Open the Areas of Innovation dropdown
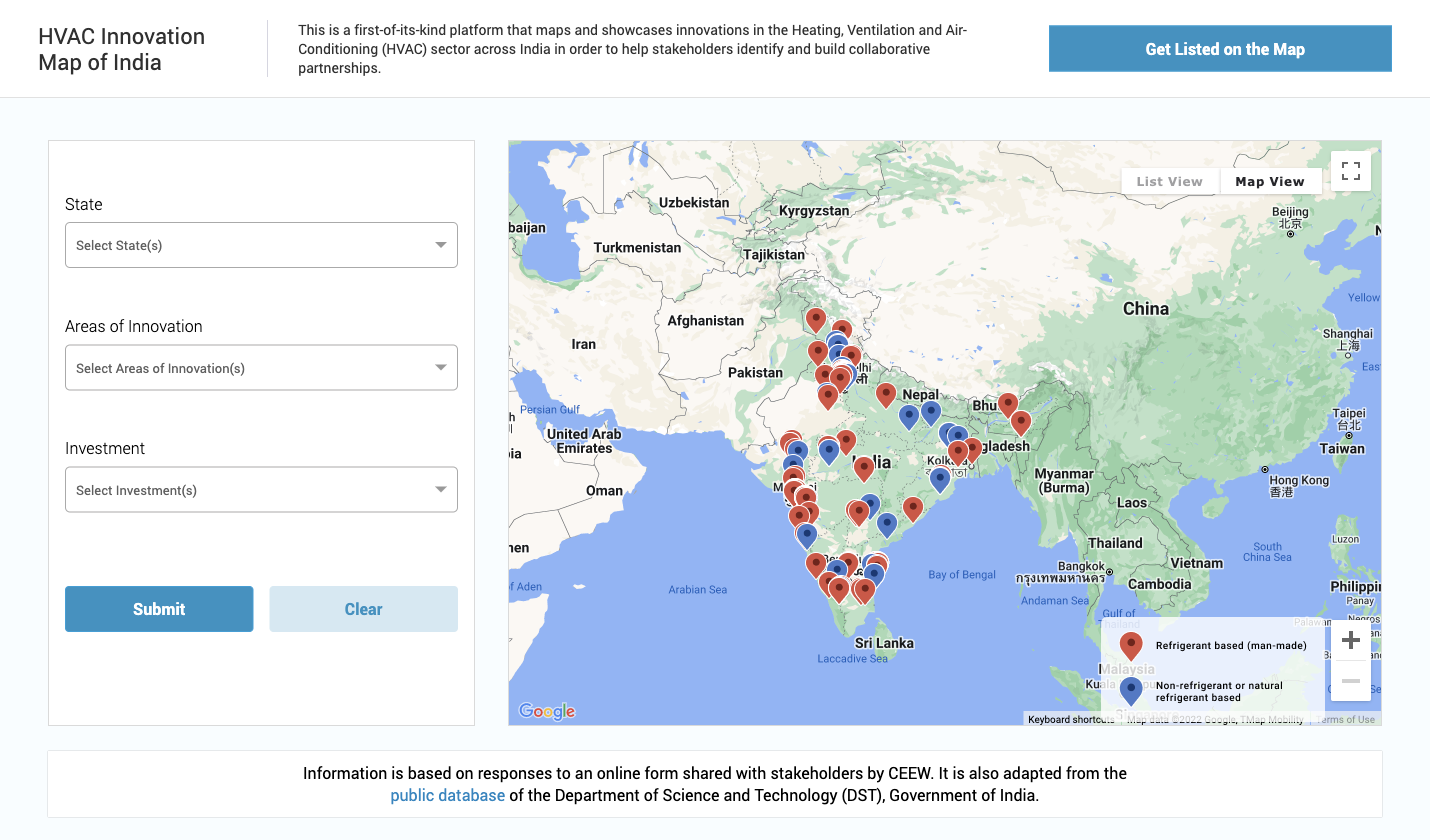This screenshot has height=840, width=1430. (x=261, y=367)
